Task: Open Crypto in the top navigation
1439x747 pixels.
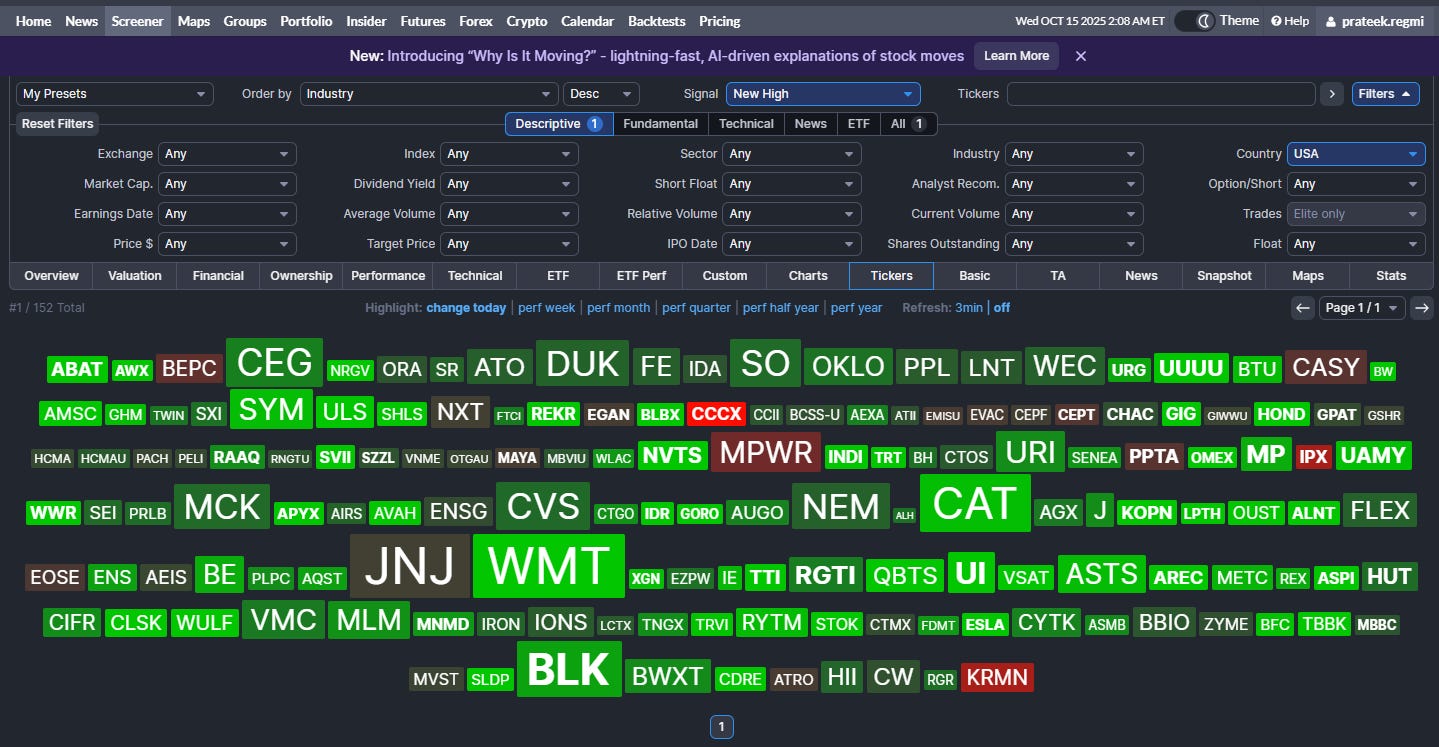Action: click(x=527, y=21)
